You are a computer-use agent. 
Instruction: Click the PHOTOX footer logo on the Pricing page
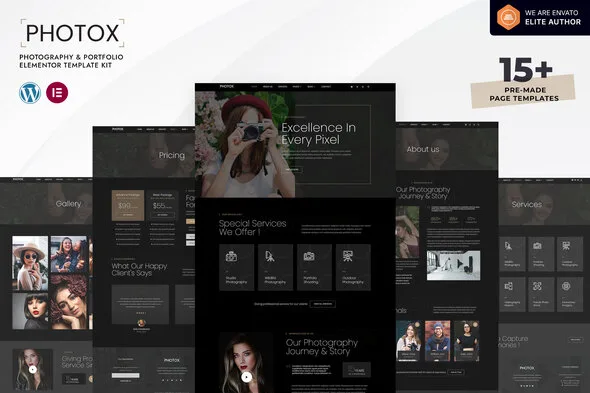coord(172,360)
